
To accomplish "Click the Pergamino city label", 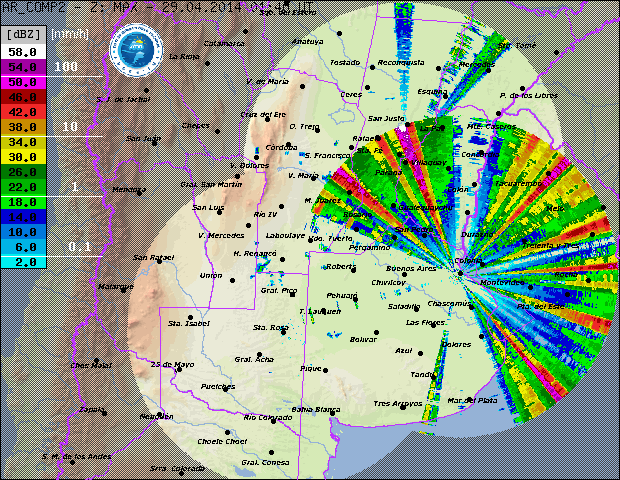I will tap(369, 247).
